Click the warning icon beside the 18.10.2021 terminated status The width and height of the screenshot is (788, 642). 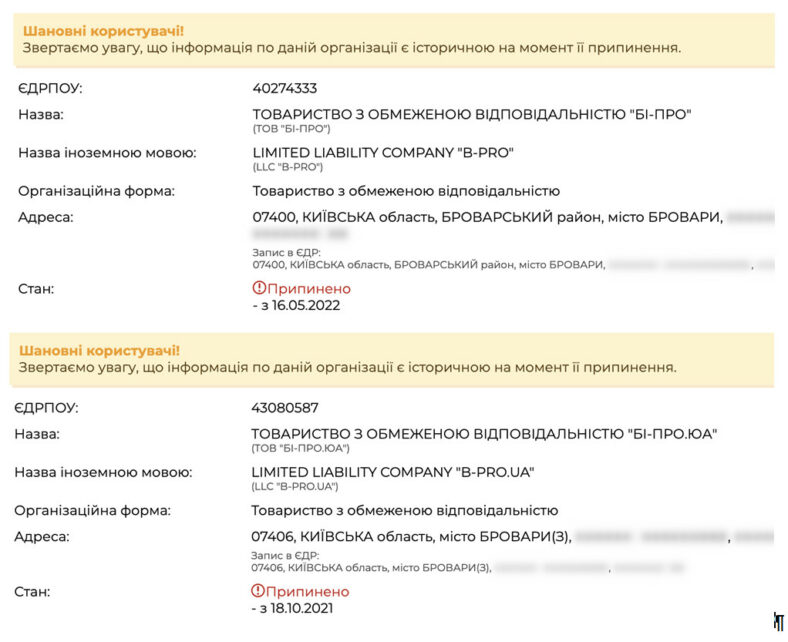pyautogui.click(x=258, y=591)
